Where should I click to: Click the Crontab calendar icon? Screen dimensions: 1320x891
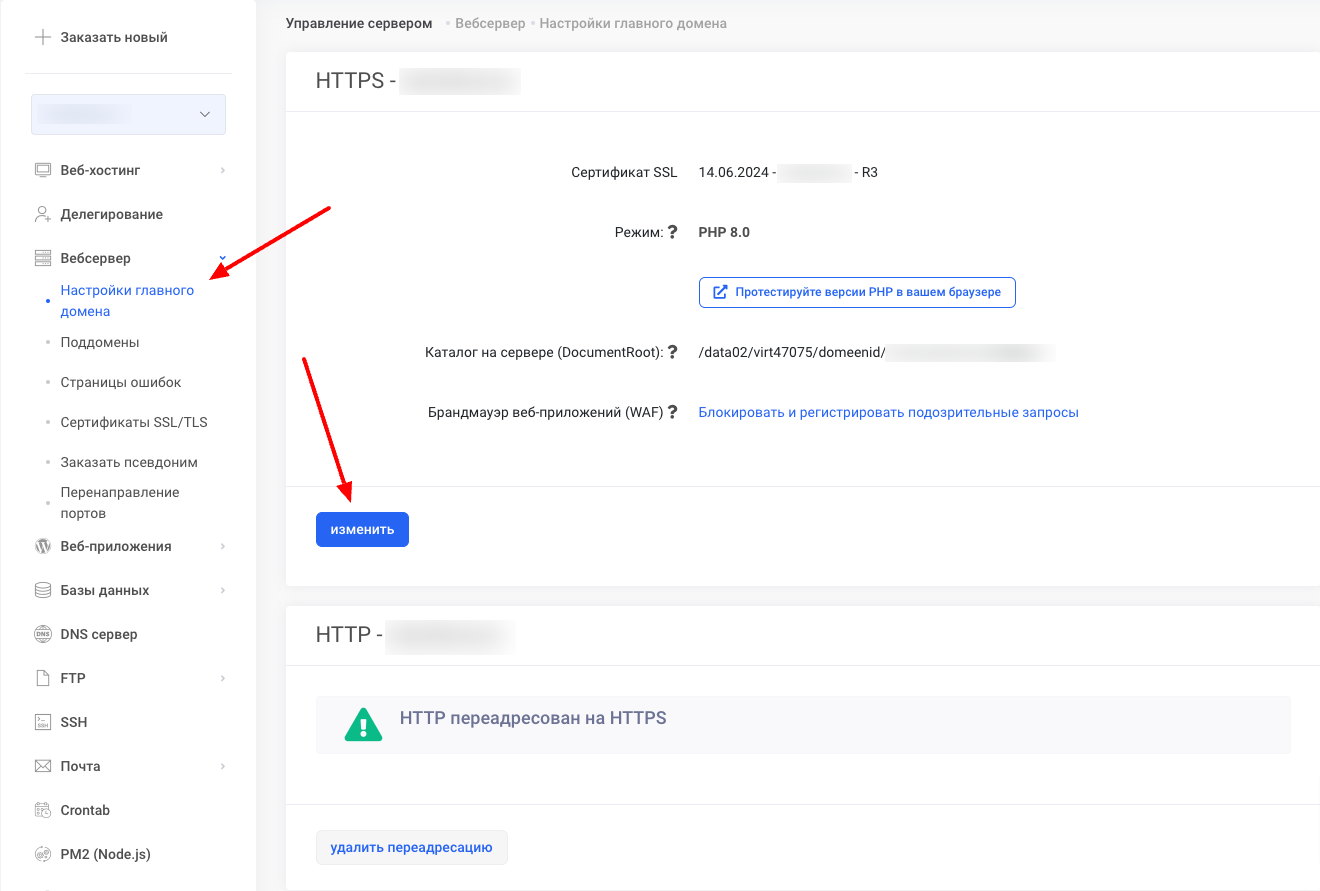43,810
